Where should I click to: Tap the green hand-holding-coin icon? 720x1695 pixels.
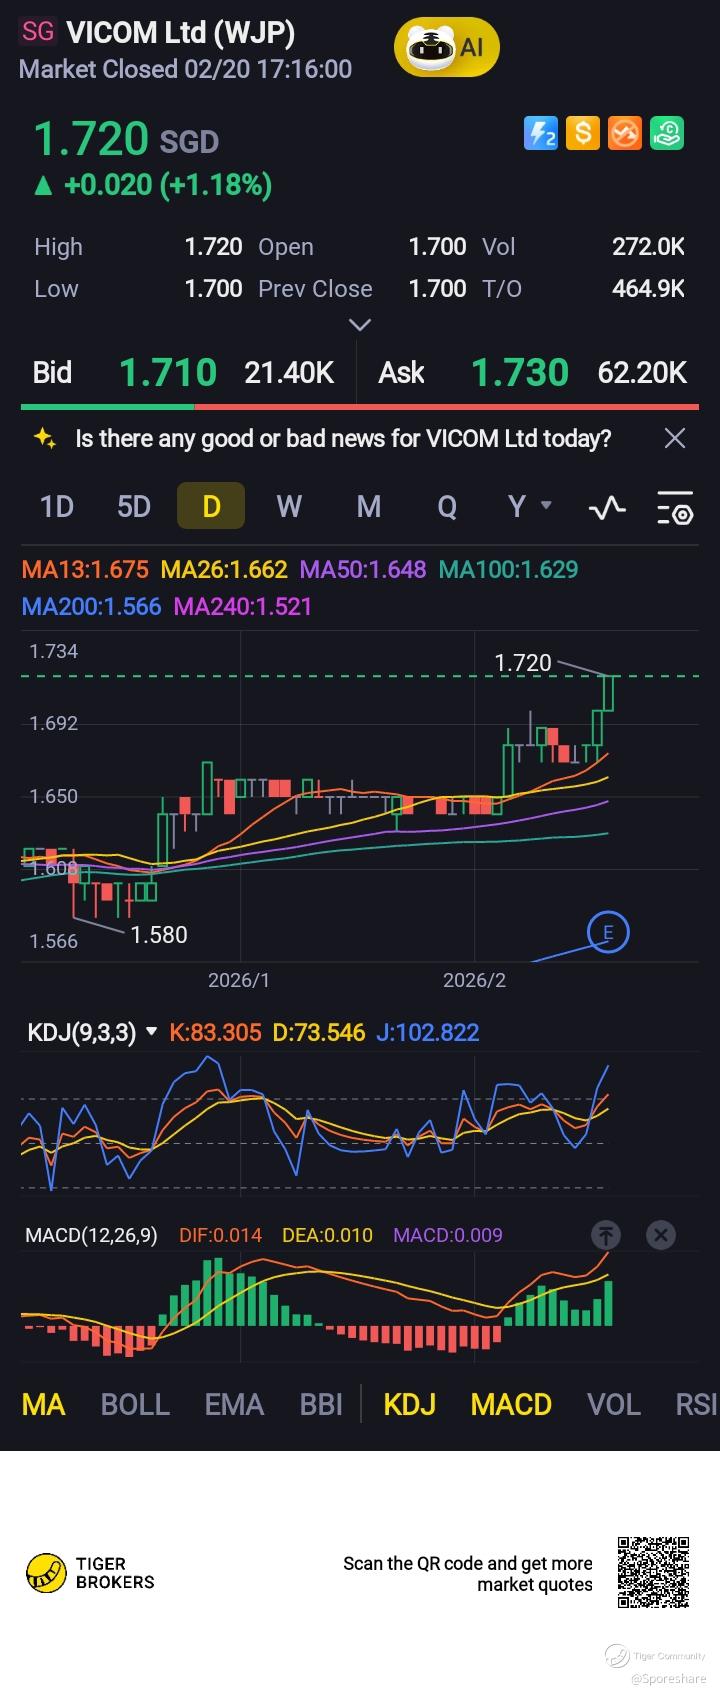coord(667,133)
